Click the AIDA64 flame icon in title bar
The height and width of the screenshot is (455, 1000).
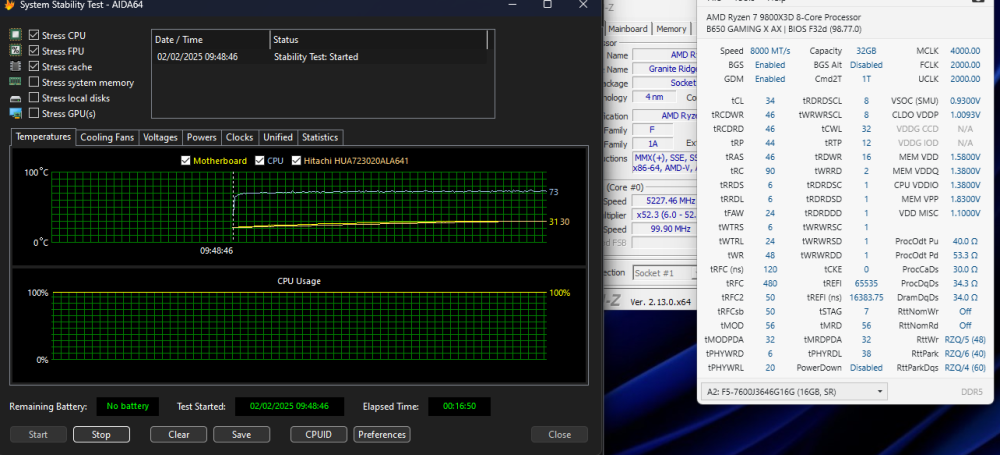tap(9, 5)
